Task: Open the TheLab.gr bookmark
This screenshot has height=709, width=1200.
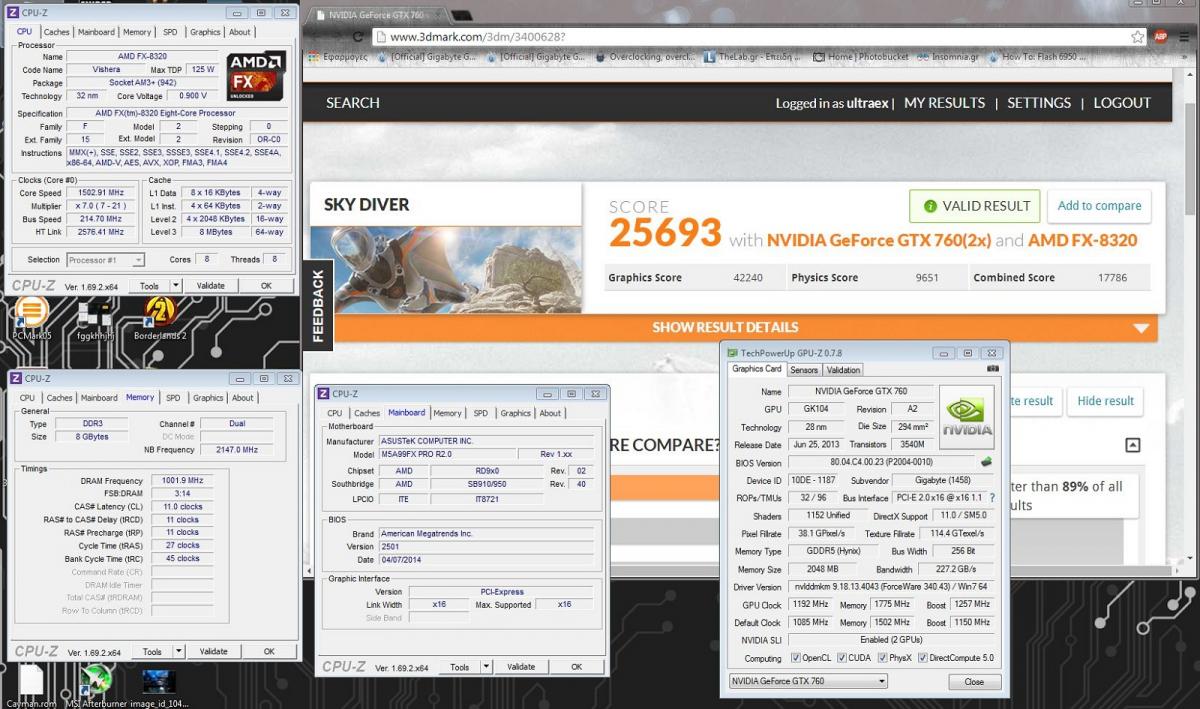Action: point(752,57)
